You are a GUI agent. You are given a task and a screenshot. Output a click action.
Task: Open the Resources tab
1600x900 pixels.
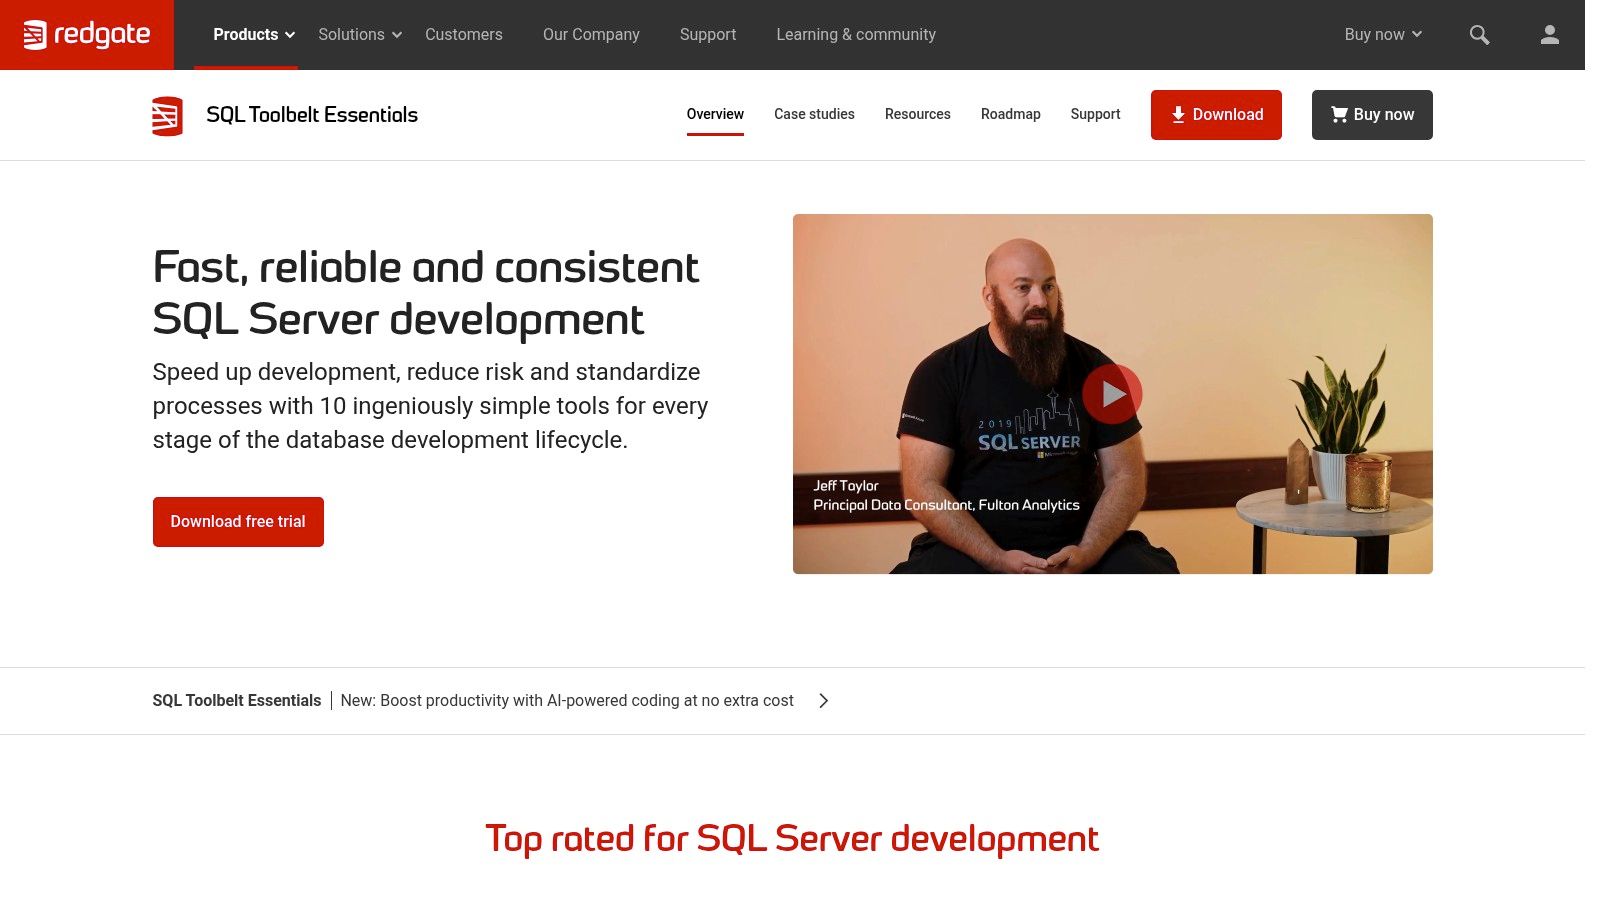917,114
